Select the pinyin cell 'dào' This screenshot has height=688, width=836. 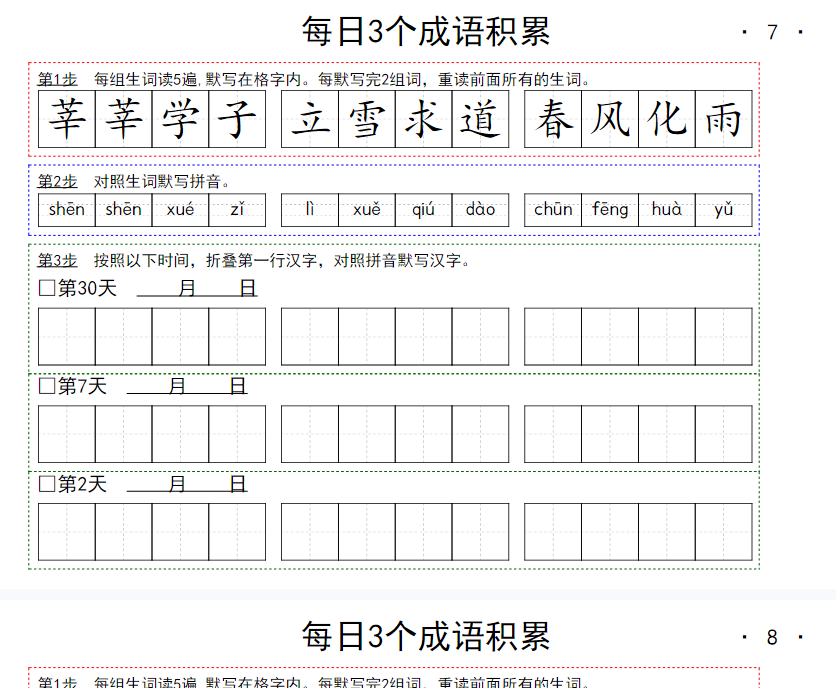480,210
